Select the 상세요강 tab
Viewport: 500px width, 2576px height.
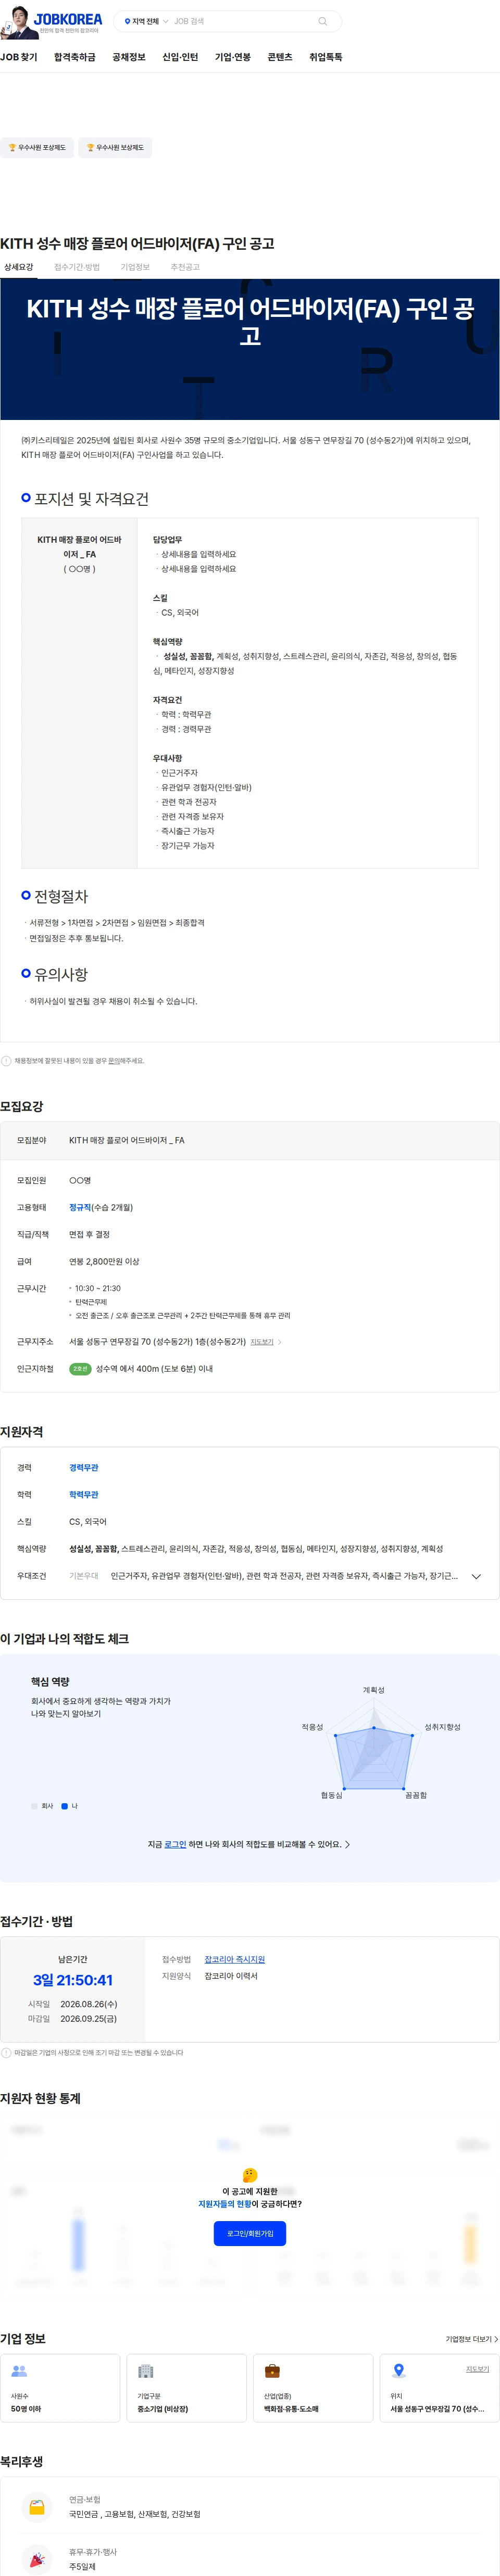click(19, 267)
